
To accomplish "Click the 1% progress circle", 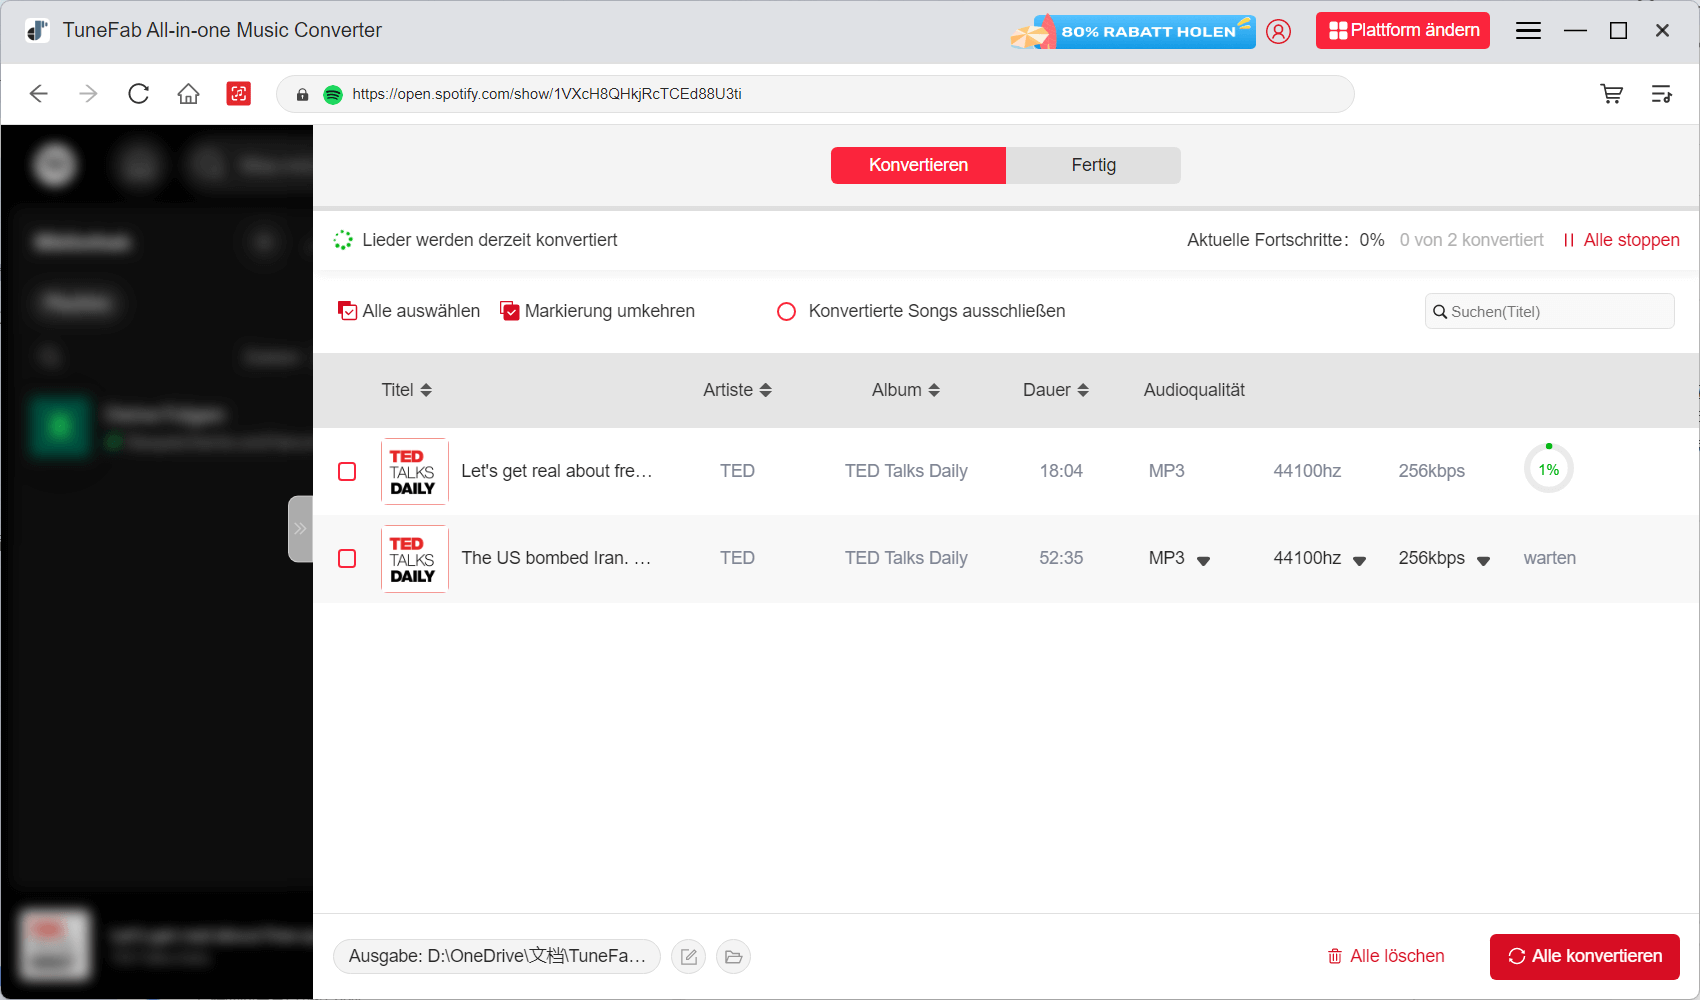I will coord(1549,469).
